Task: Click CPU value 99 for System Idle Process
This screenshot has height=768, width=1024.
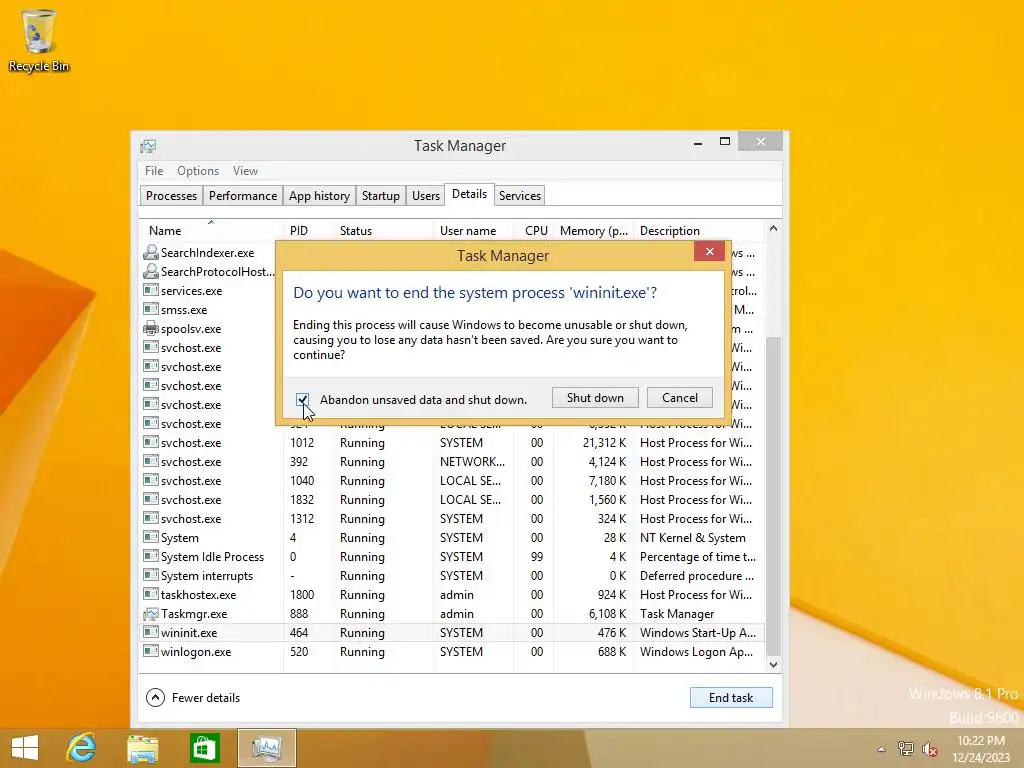Action: [x=537, y=556]
